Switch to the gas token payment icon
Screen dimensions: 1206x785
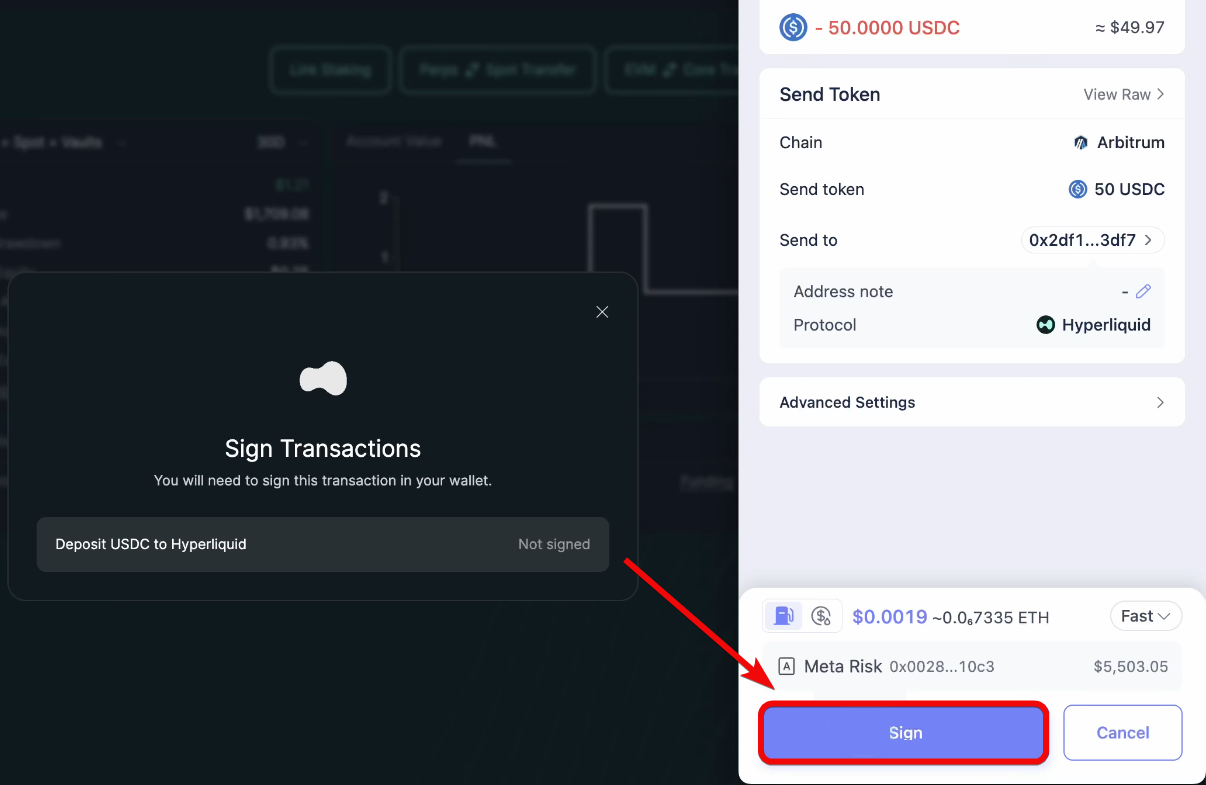822,616
